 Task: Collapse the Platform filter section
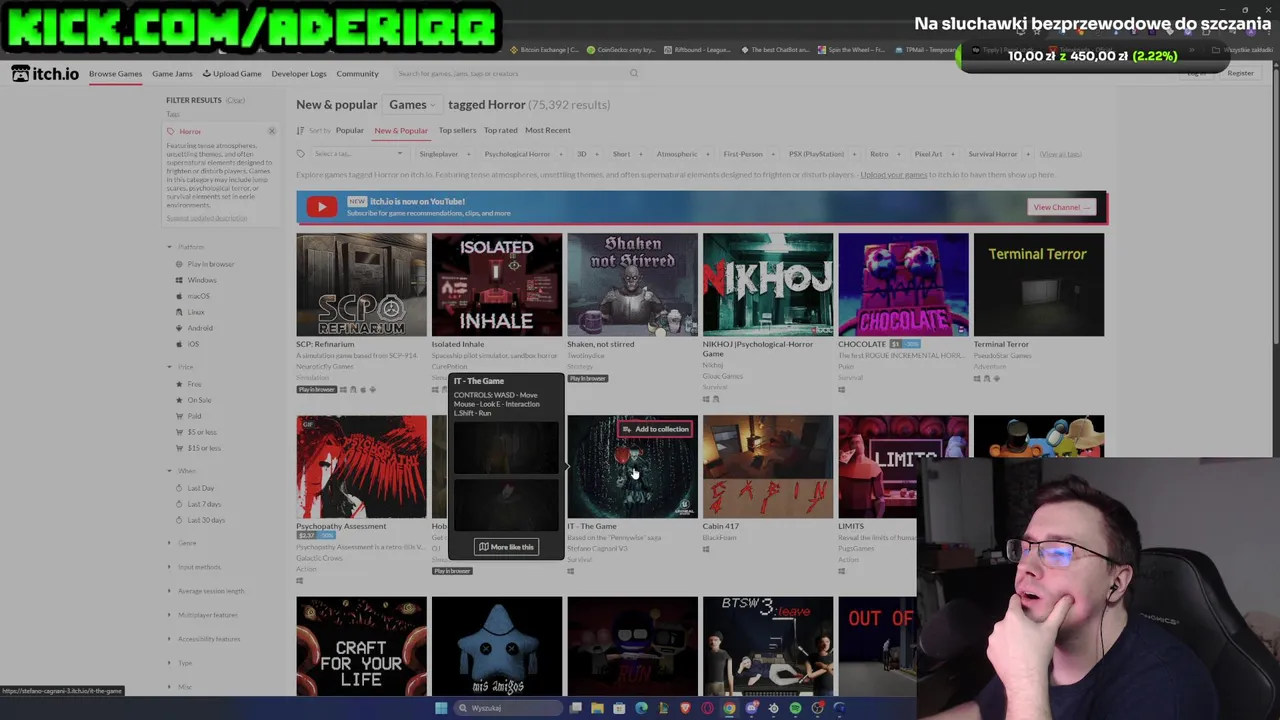pyautogui.click(x=186, y=247)
